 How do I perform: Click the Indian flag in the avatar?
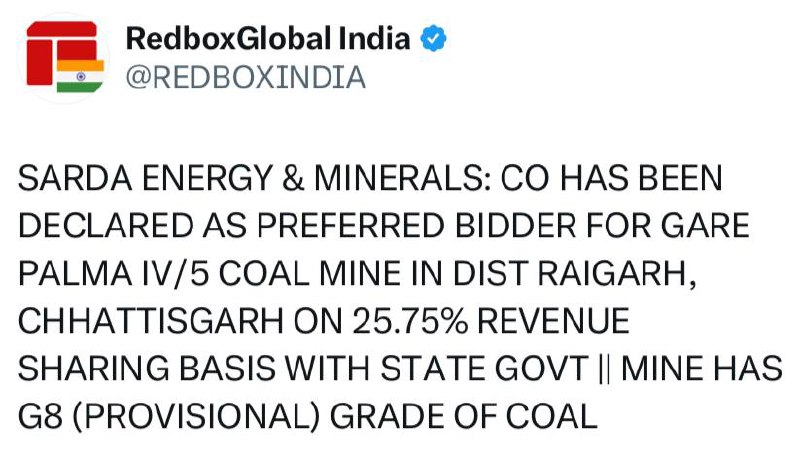point(80,76)
